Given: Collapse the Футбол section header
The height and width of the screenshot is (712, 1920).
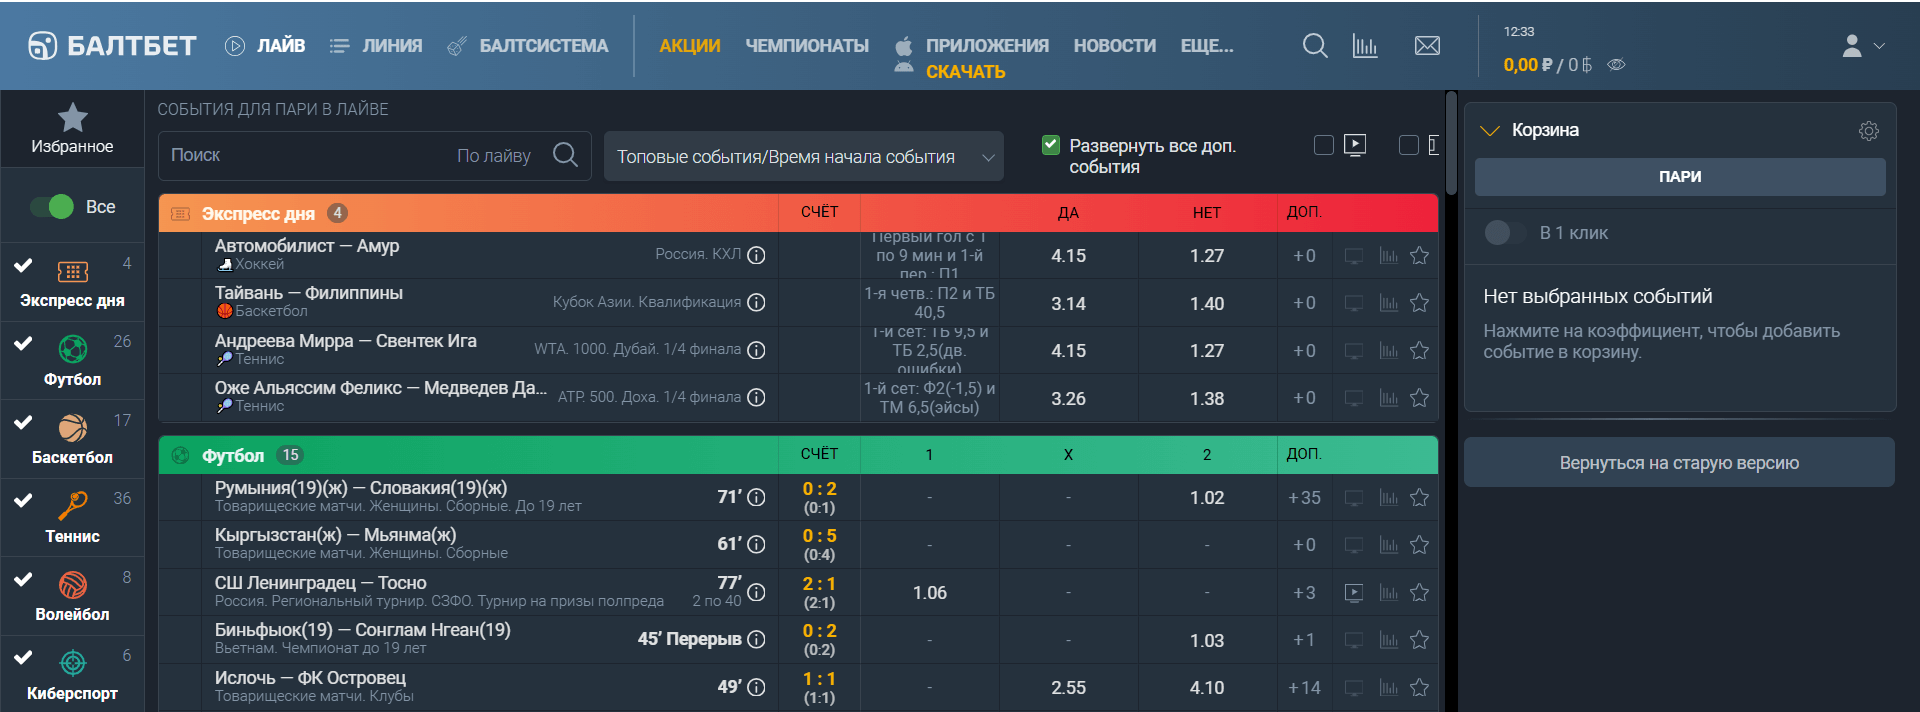Looking at the screenshot, I should [x=798, y=455].
